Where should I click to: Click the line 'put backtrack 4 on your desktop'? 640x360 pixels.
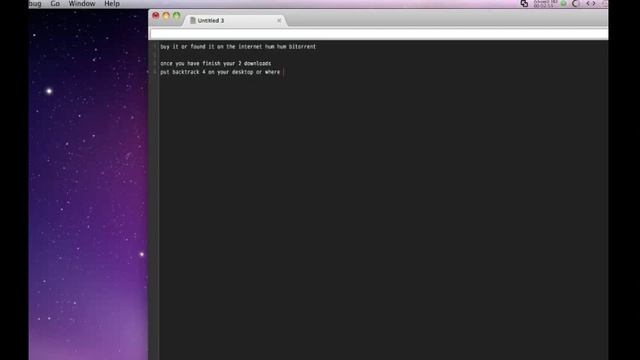pyautogui.click(x=220, y=72)
